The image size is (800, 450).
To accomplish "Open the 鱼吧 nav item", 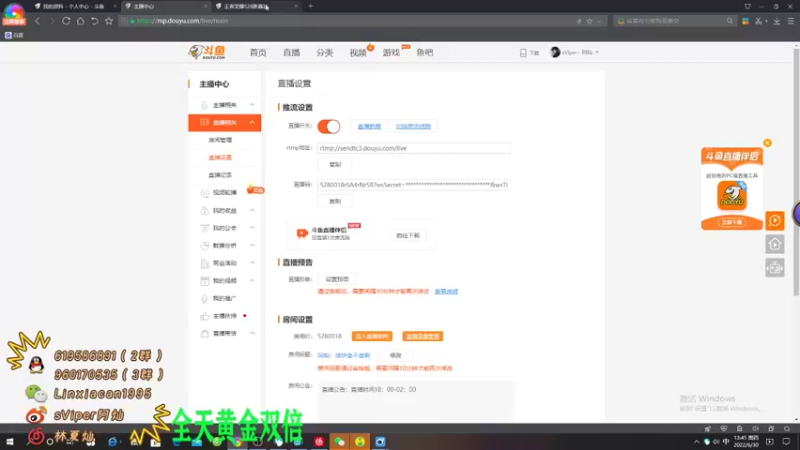I will click(424, 53).
